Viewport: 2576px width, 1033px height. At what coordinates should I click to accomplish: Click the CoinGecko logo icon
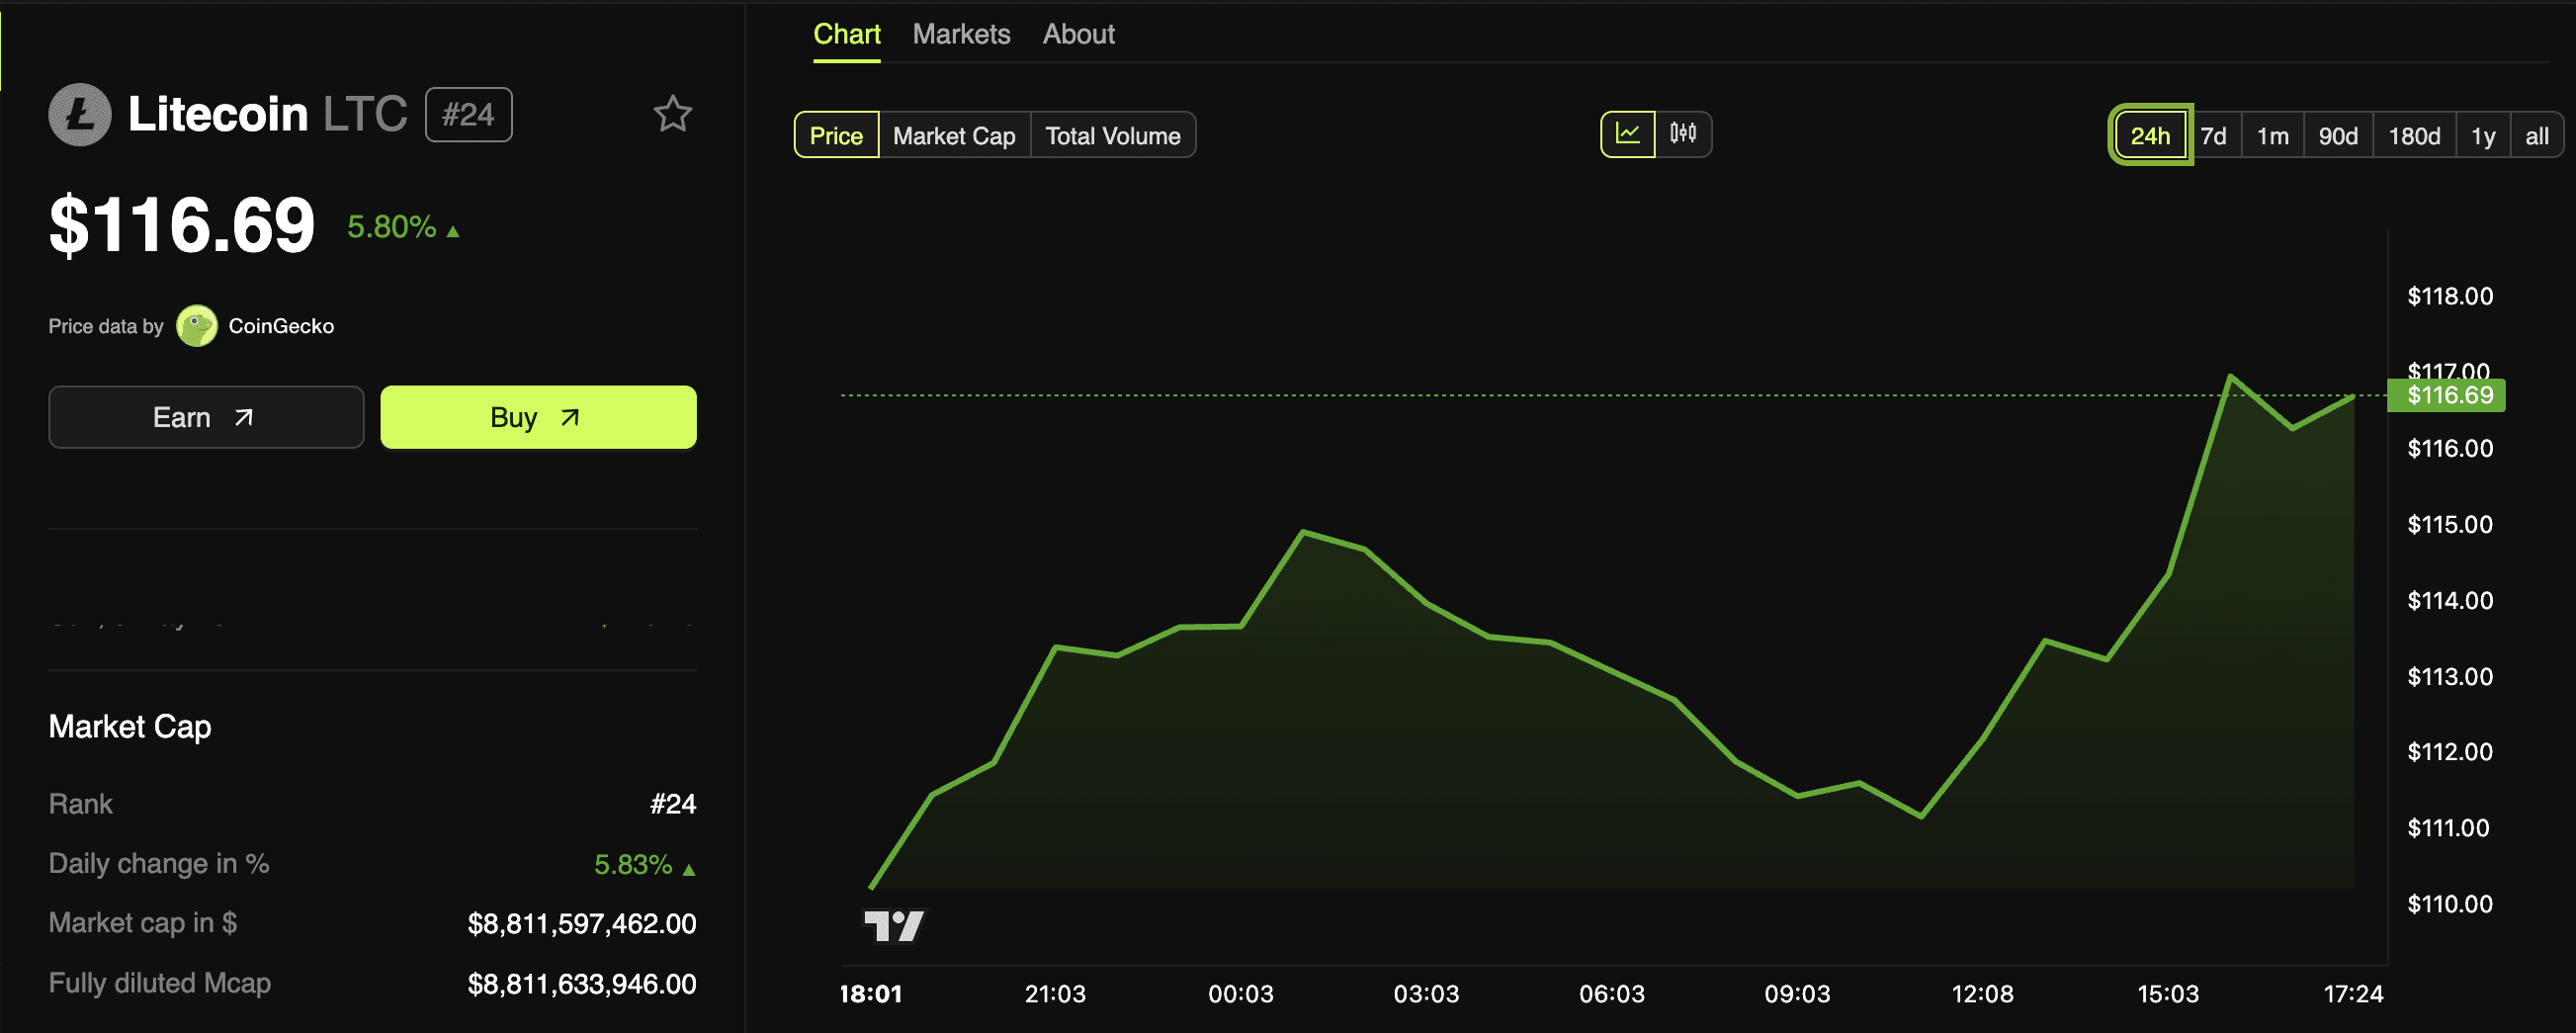197,326
